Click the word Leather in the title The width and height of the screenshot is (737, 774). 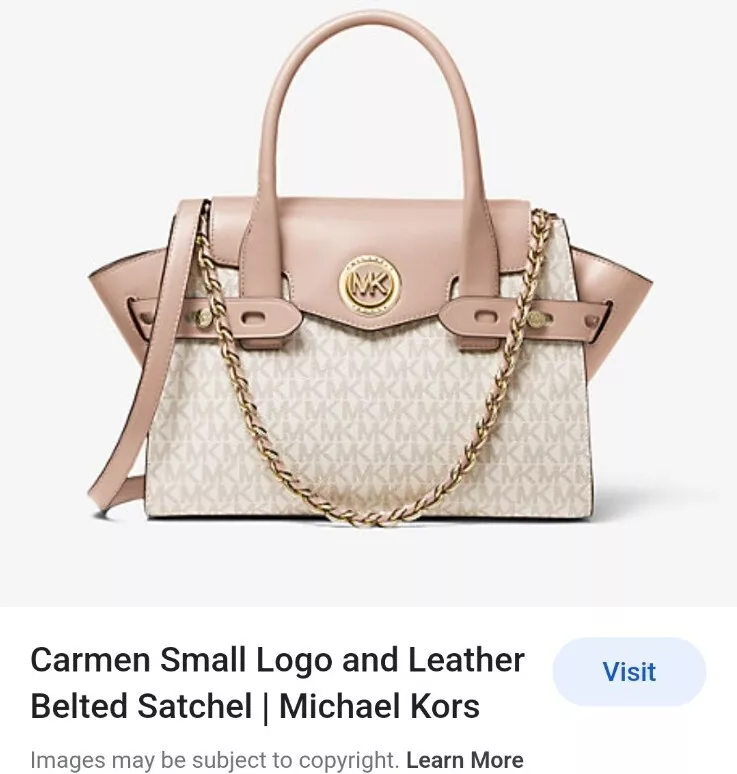[466, 659]
